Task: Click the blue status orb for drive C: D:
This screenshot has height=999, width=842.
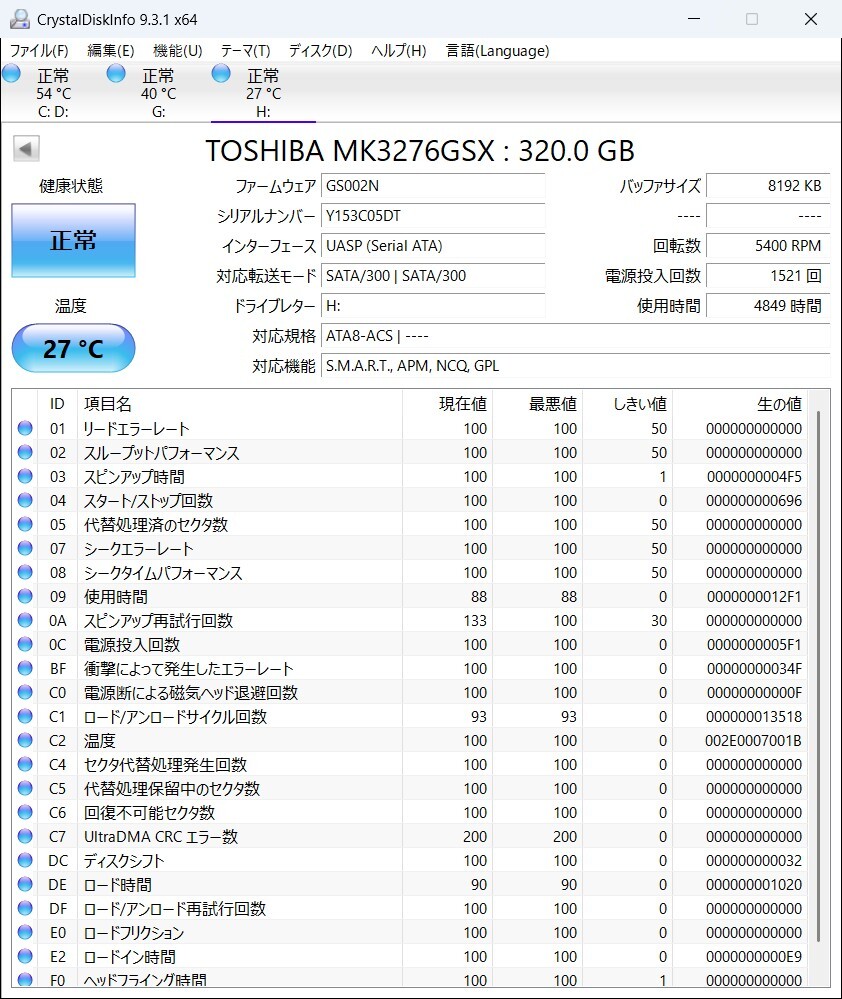Action: click(x=11, y=74)
